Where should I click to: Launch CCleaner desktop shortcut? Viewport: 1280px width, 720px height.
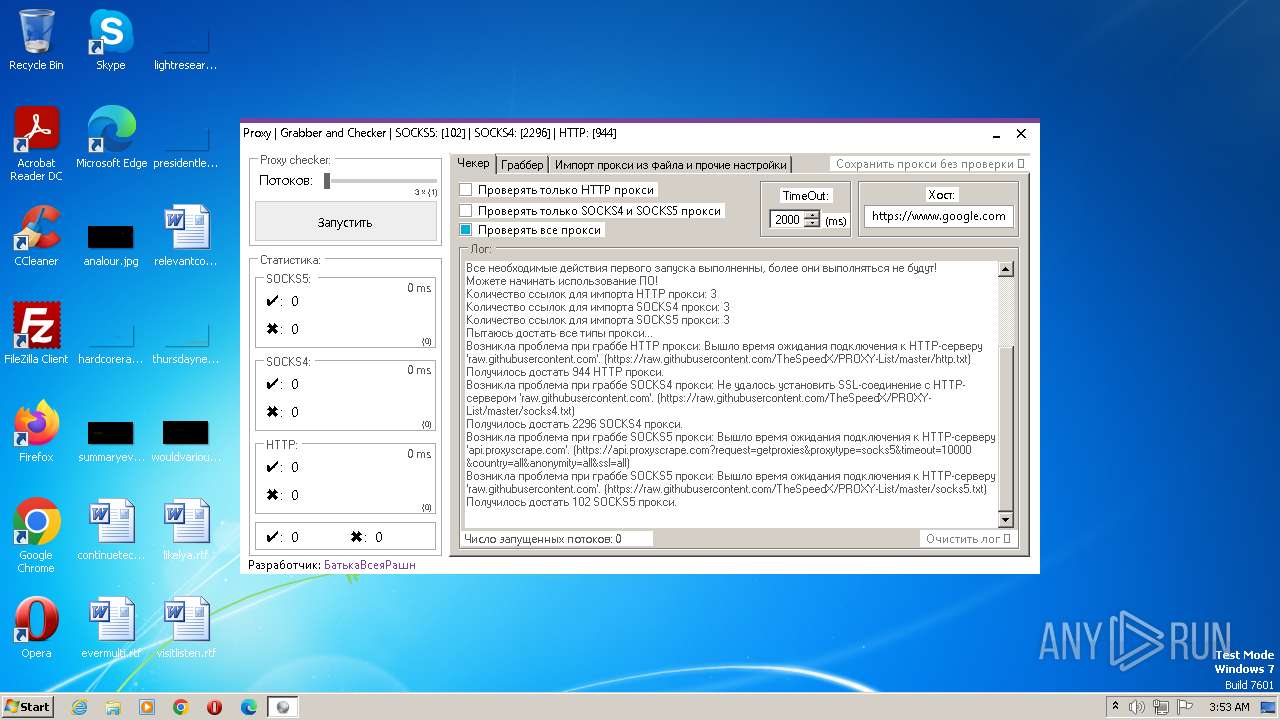pos(36,236)
